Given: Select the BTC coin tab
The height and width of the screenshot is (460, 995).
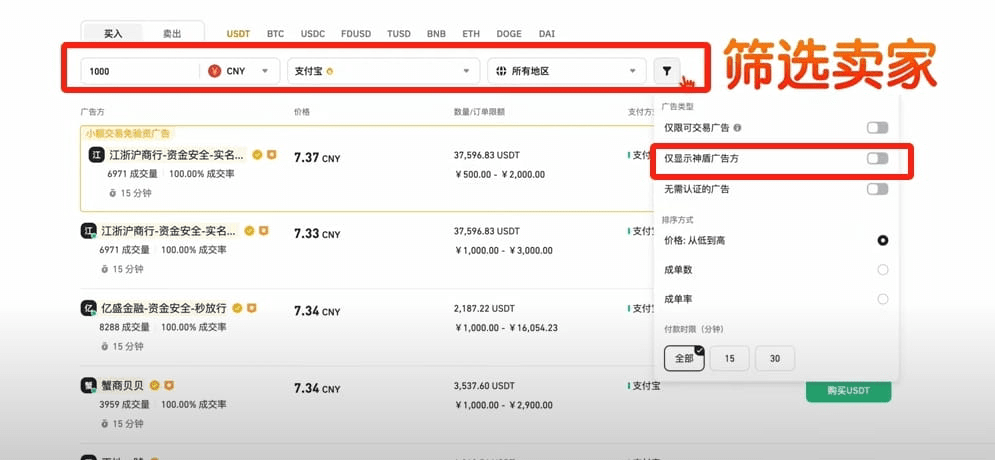Looking at the screenshot, I should [275, 33].
